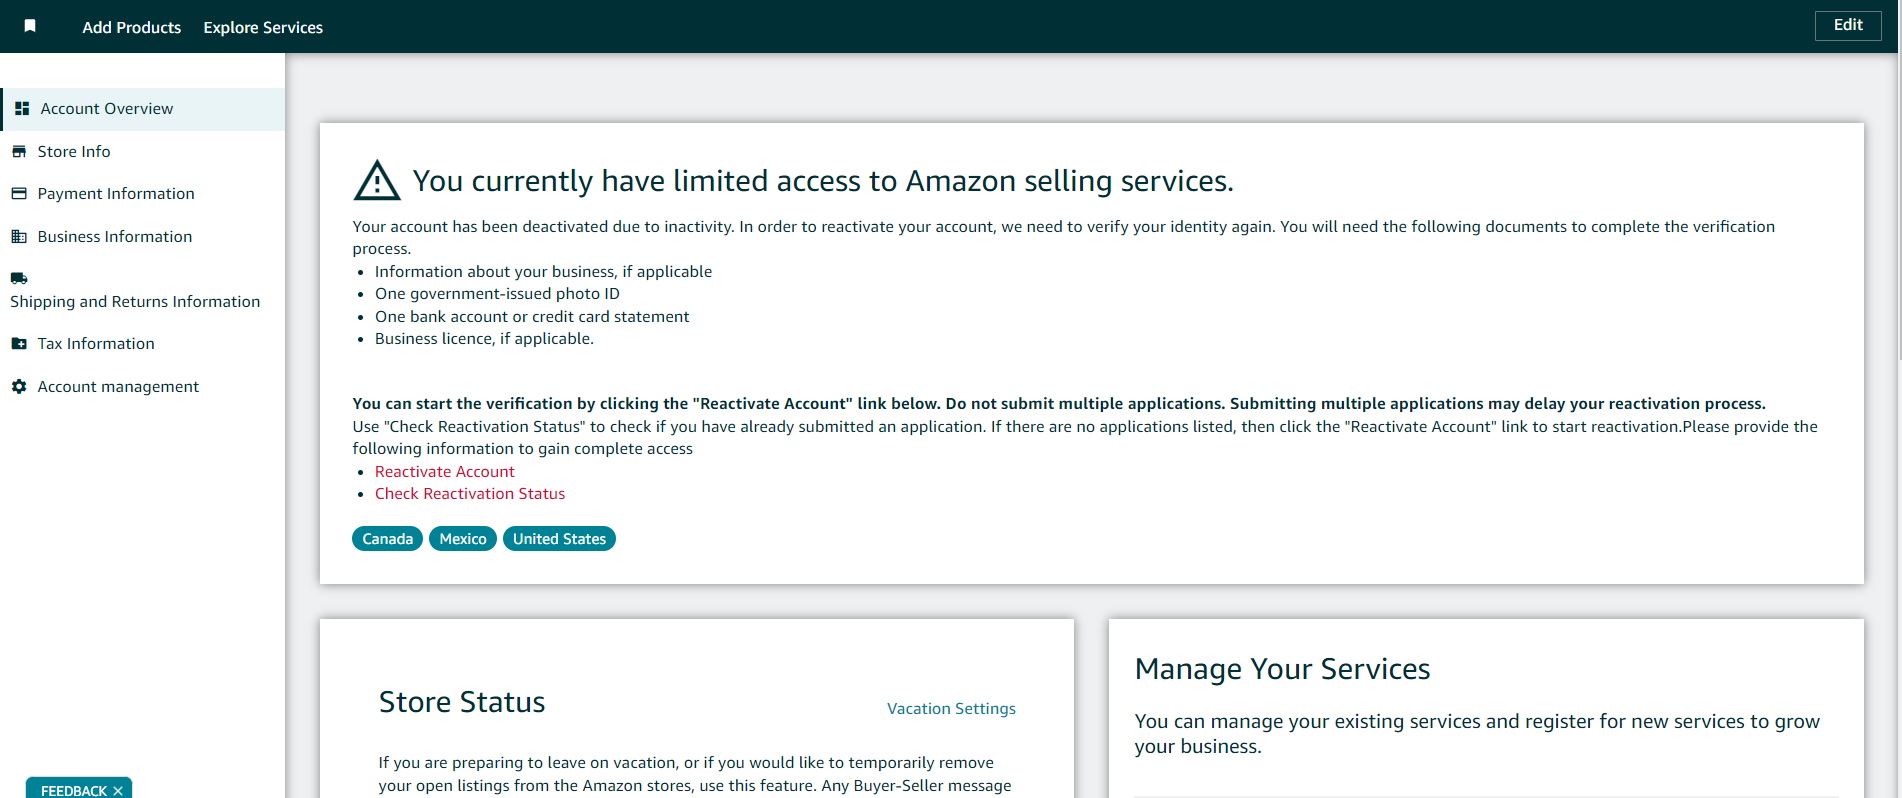This screenshot has width=1902, height=798.
Task: Click the Business Information building icon
Action: tap(19, 236)
